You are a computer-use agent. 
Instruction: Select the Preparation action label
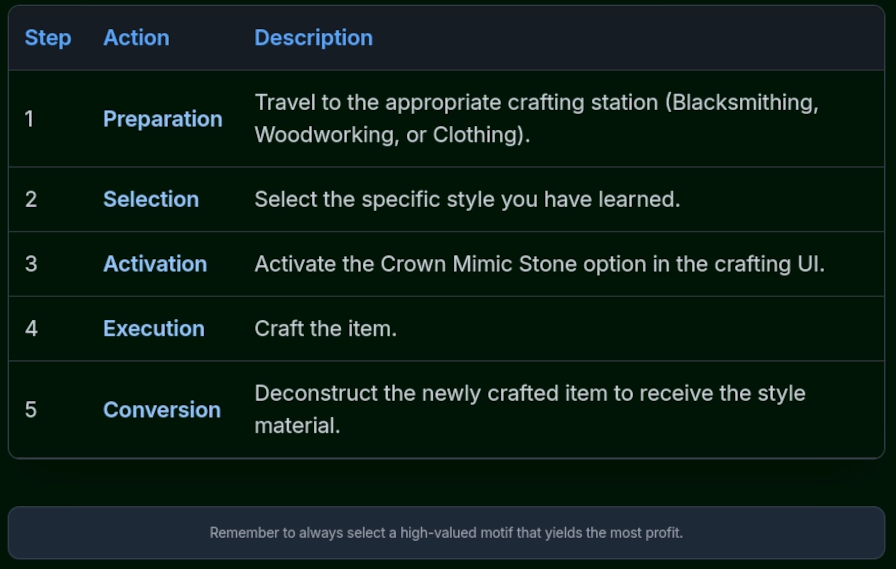pos(163,119)
